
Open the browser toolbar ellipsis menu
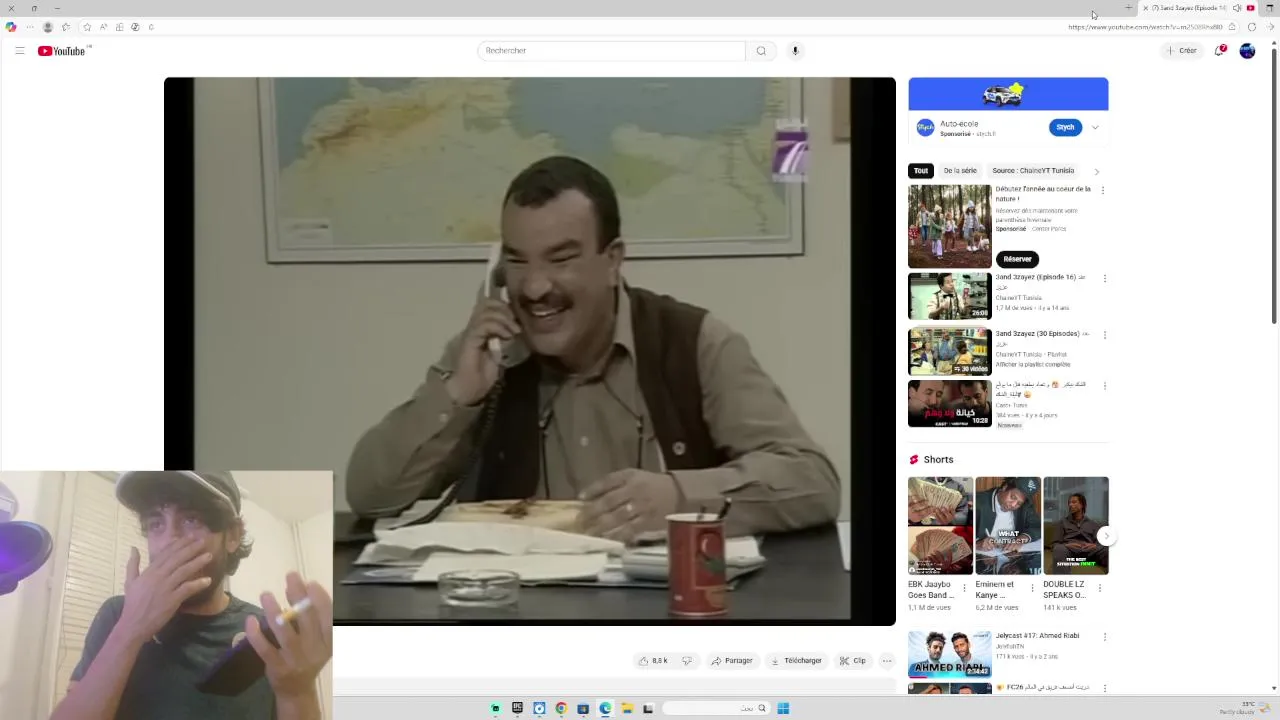click(x=29, y=27)
